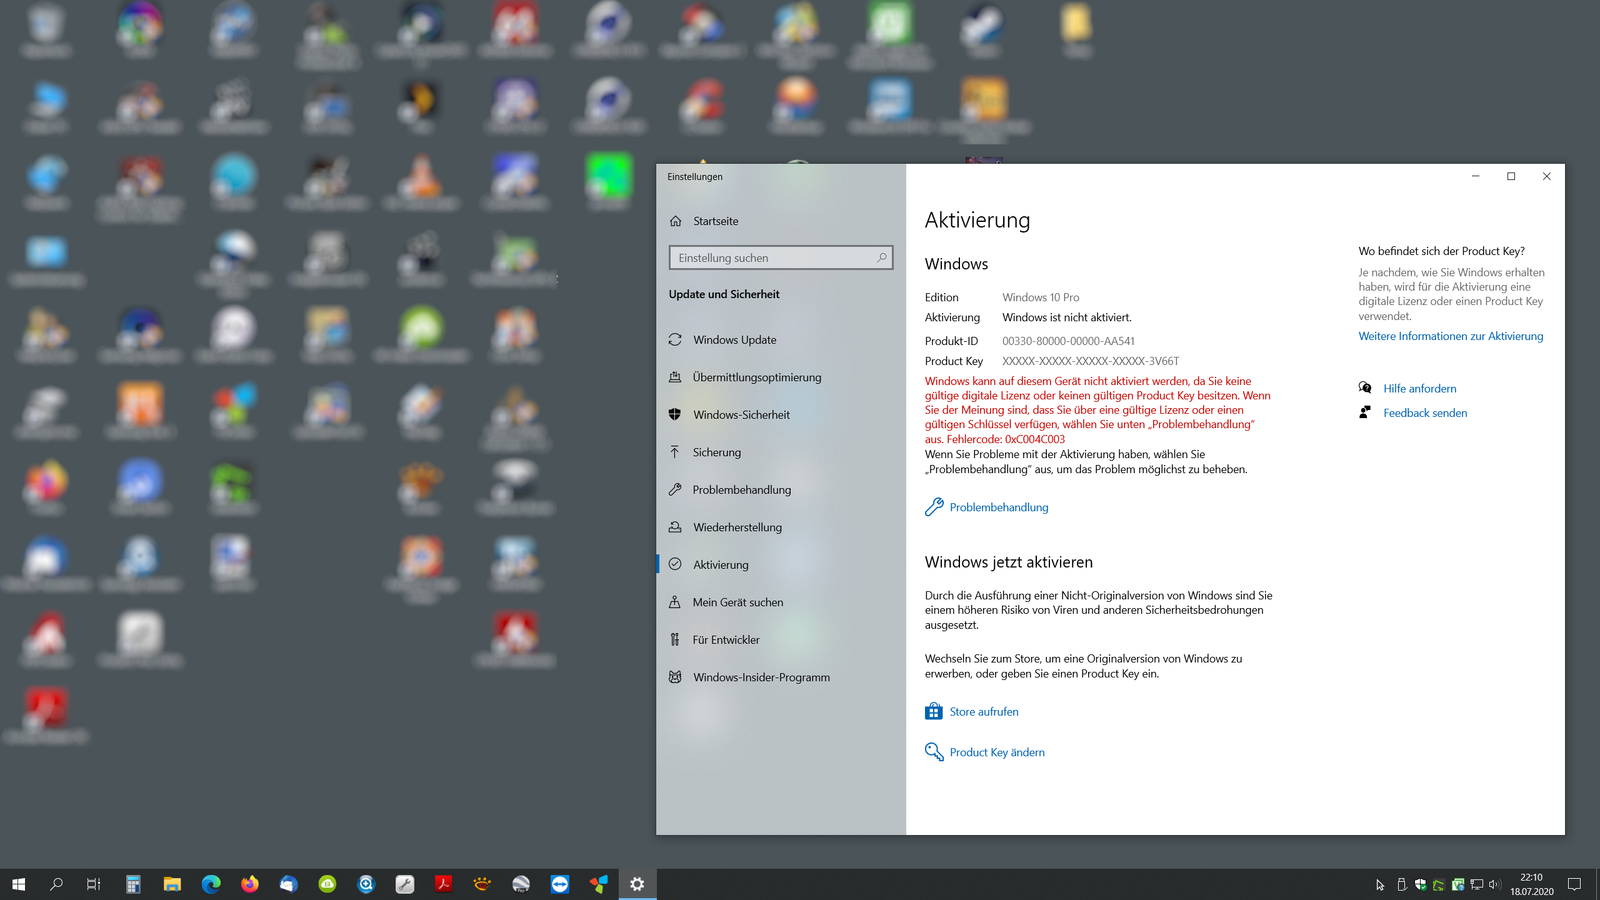Open the Action Center notification icon
Viewport: 1600px width, 900px height.
click(x=1574, y=884)
